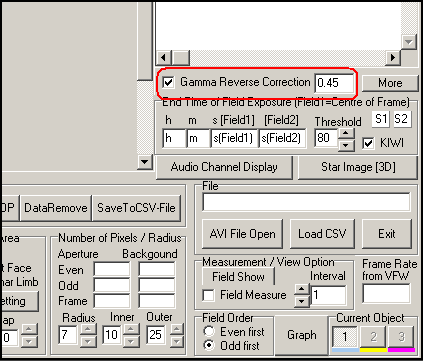This screenshot has height=361, width=423.
Task: Select the Even first field order
Action: [209, 331]
